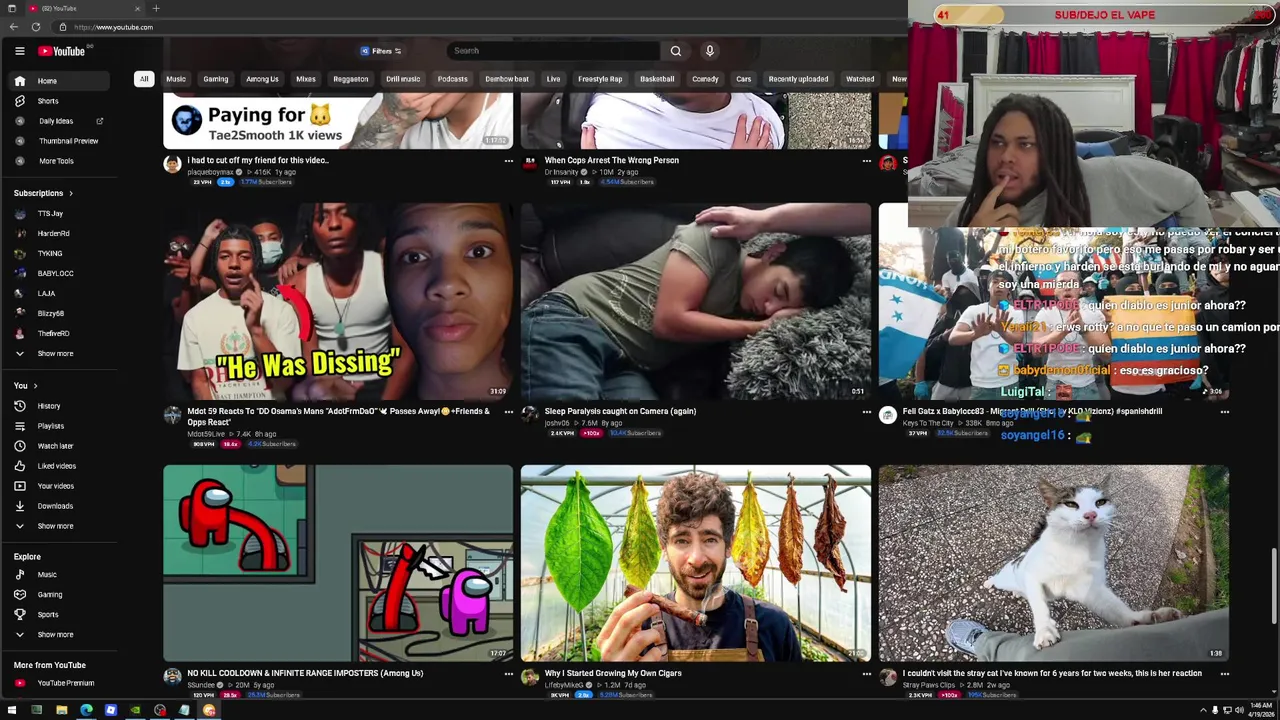Open Playlists in the sidebar
This screenshot has width=1280, height=720.
pyautogui.click(x=60, y=426)
